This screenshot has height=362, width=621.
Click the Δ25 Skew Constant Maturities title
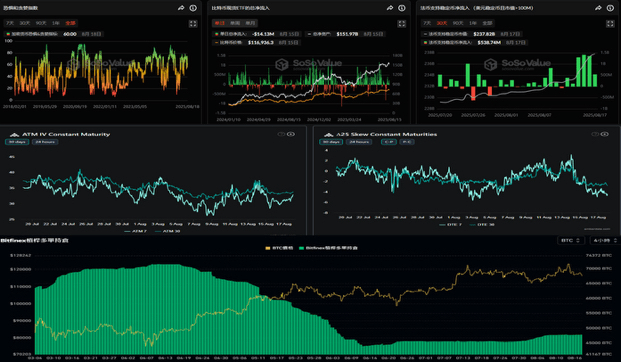click(x=387, y=135)
